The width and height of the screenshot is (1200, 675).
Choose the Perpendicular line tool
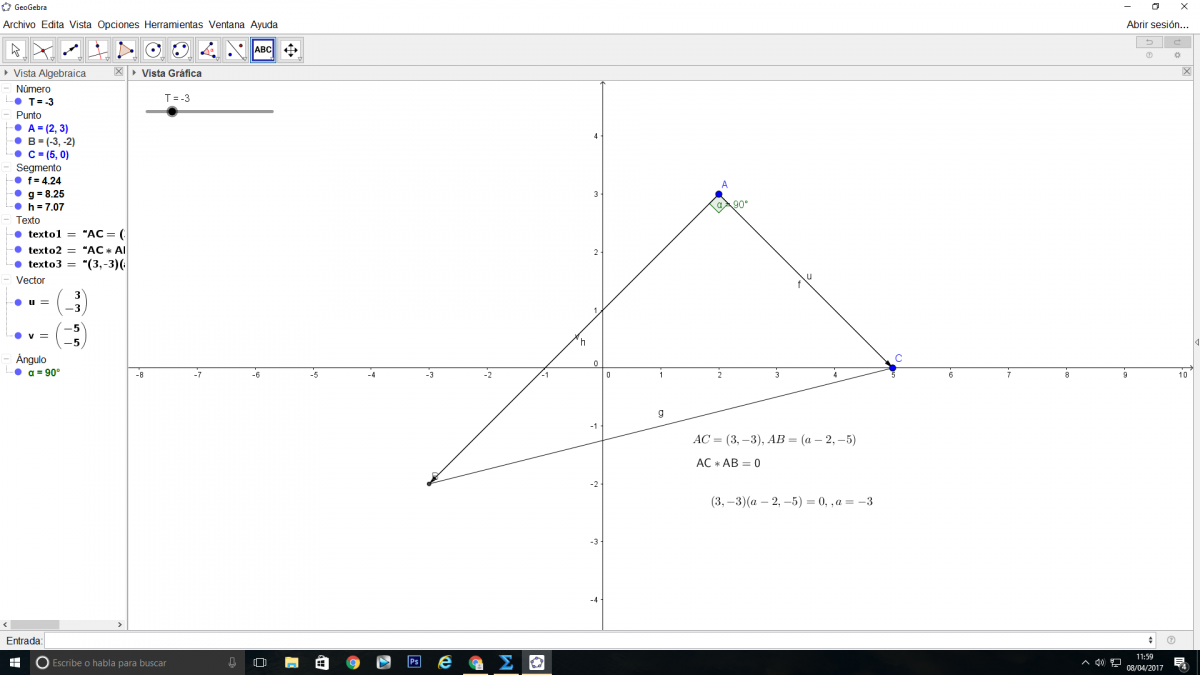(98, 50)
